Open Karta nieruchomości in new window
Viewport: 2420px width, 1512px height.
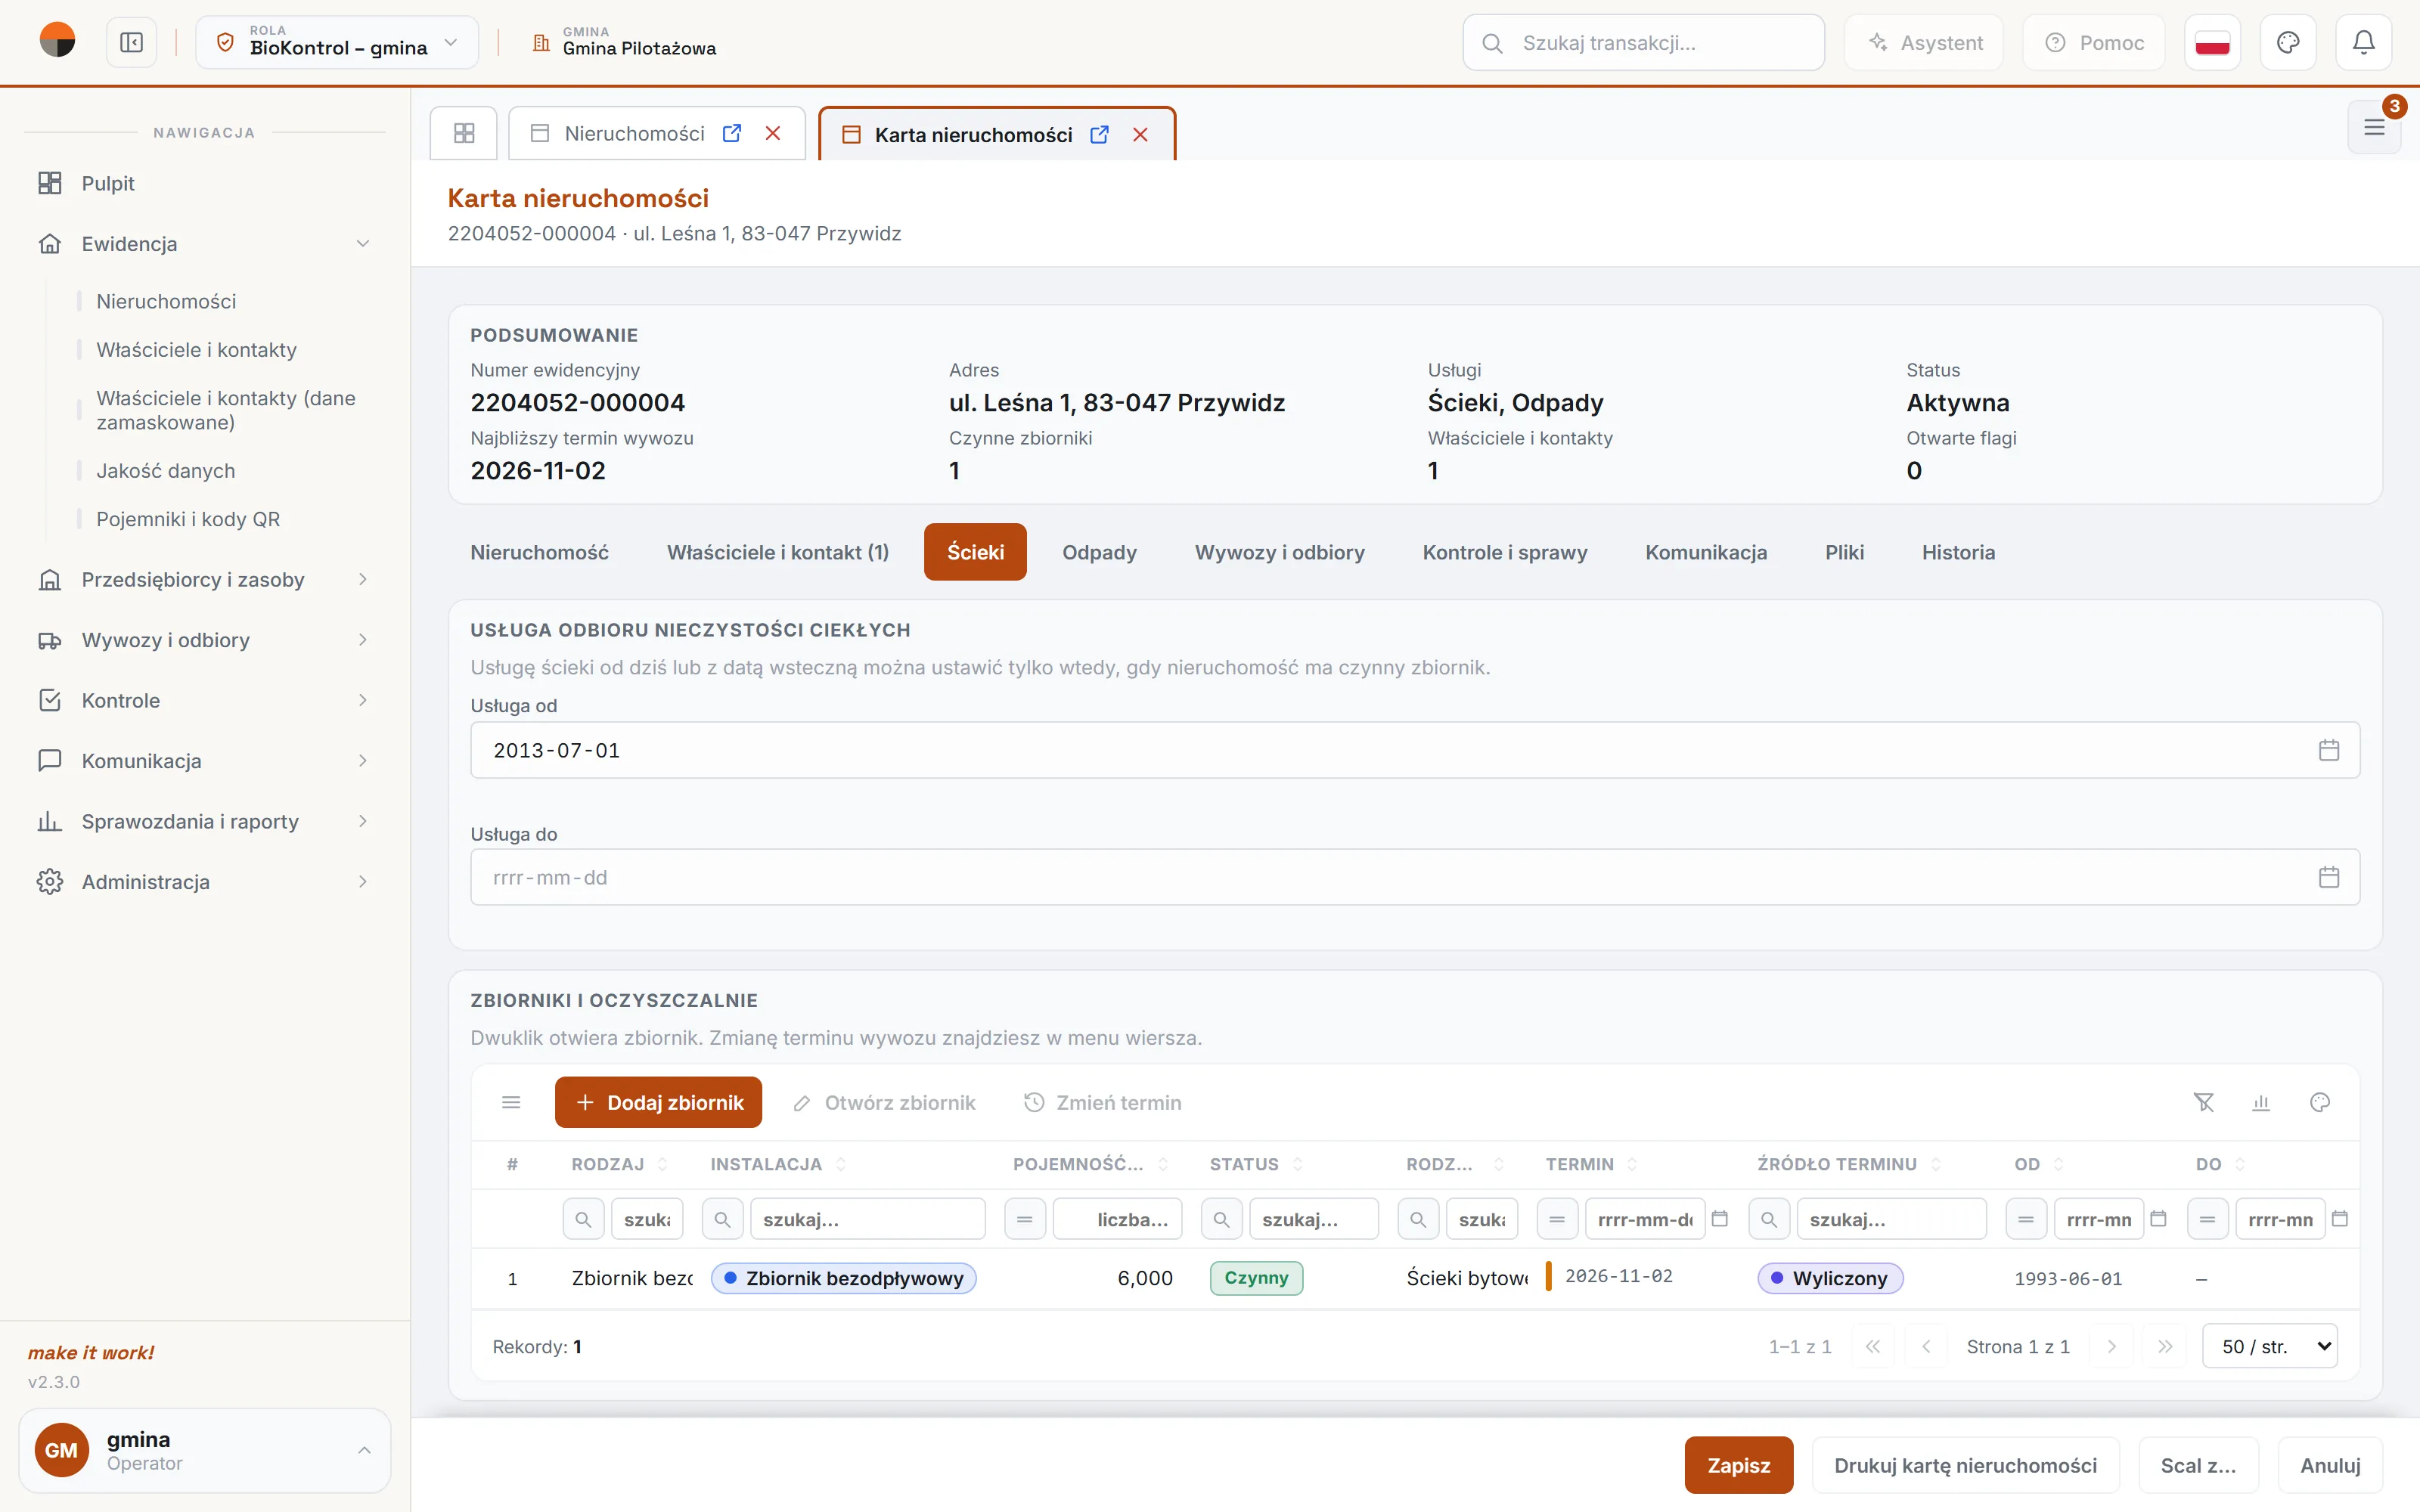click(1099, 134)
